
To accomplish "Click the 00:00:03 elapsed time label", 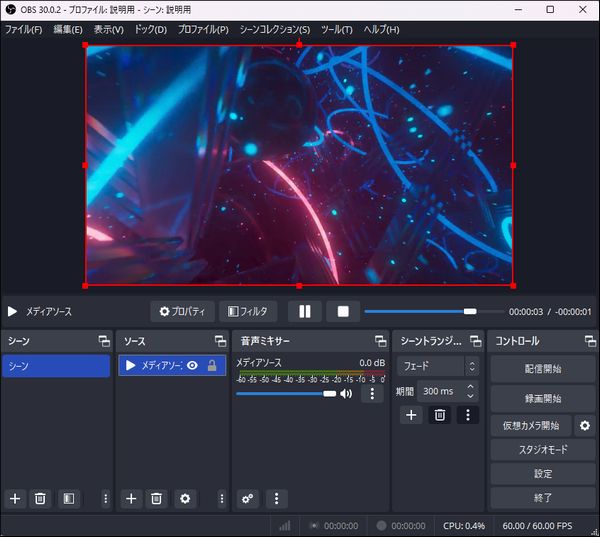I will (526, 312).
